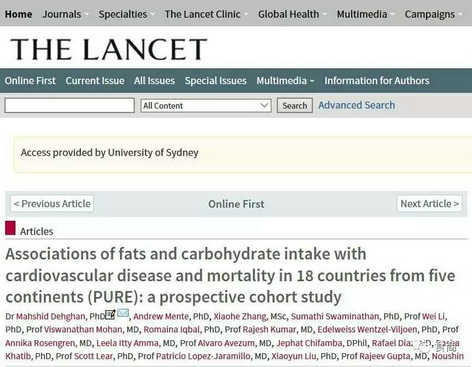This screenshot has height=367, width=472.
Task: Go to All Issues
Action: [154, 81]
